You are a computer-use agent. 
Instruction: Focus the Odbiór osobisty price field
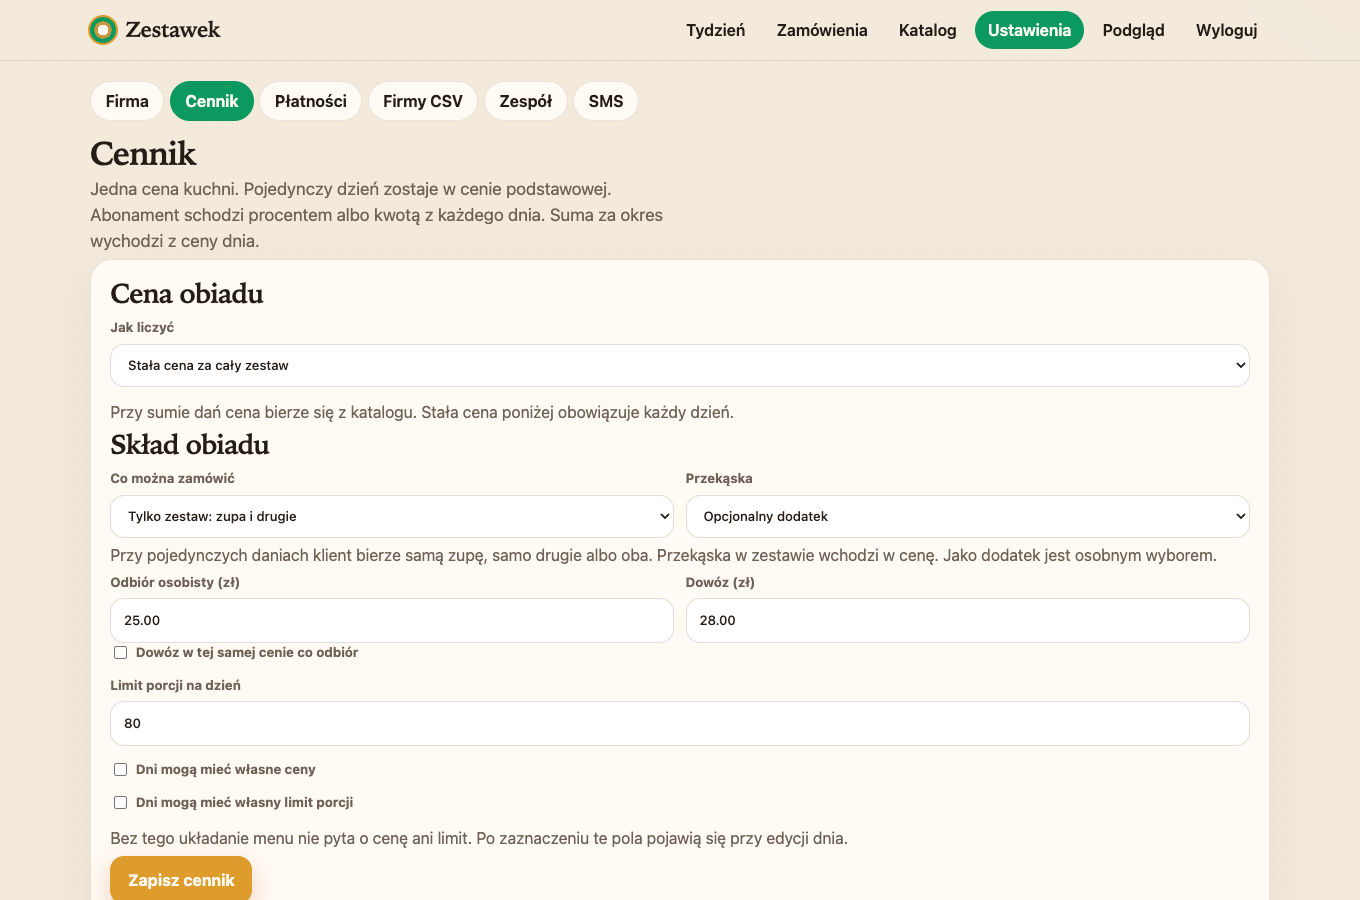pyautogui.click(x=392, y=621)
